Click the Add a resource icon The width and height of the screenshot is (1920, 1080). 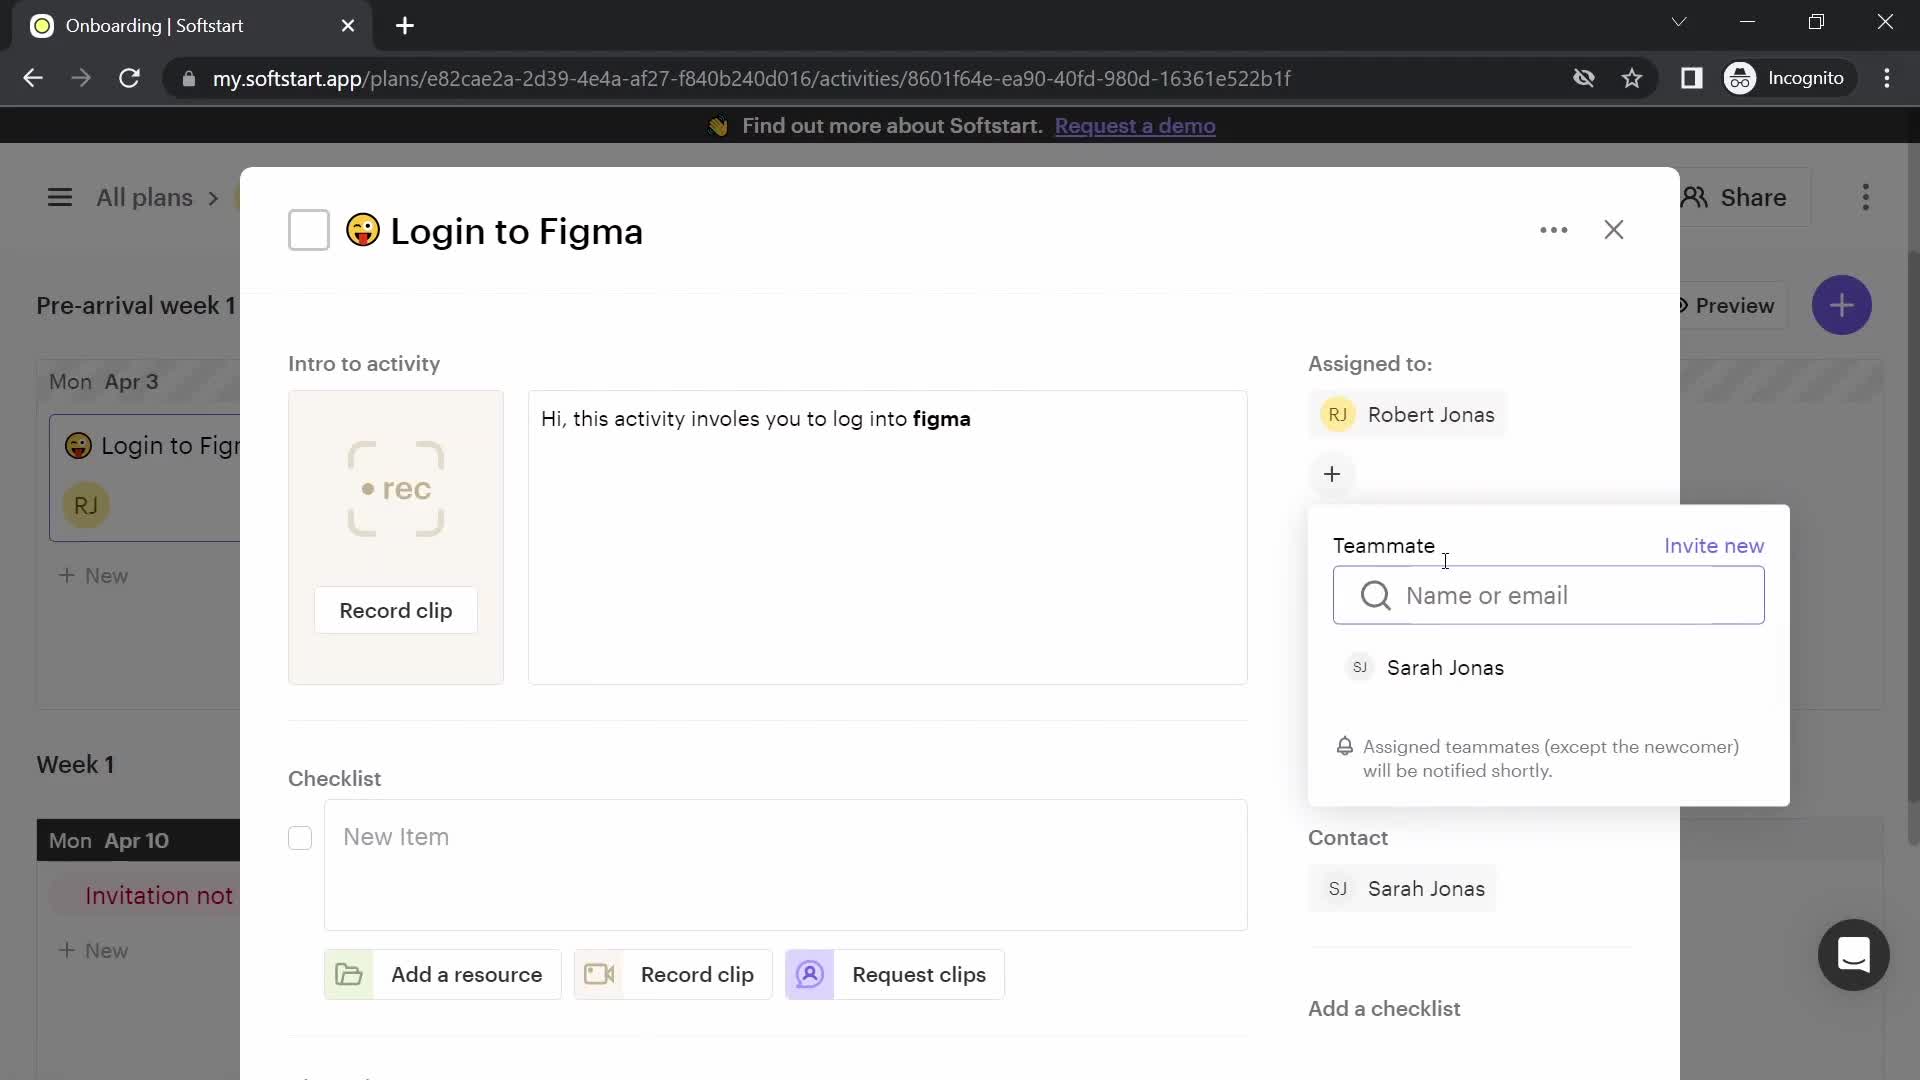coord(351,975)
